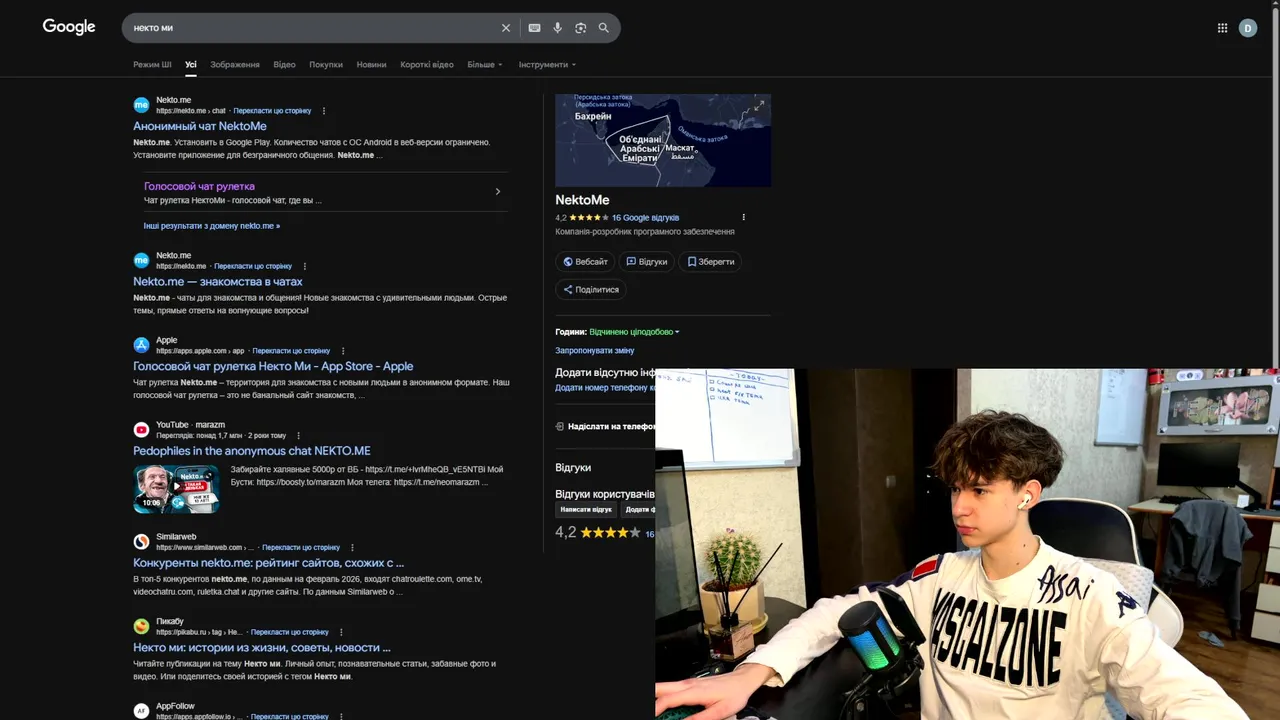Open Nekto.me — знакомства в чатах result
Screen dimensions: 1280x720
click(x=218, y=282)
